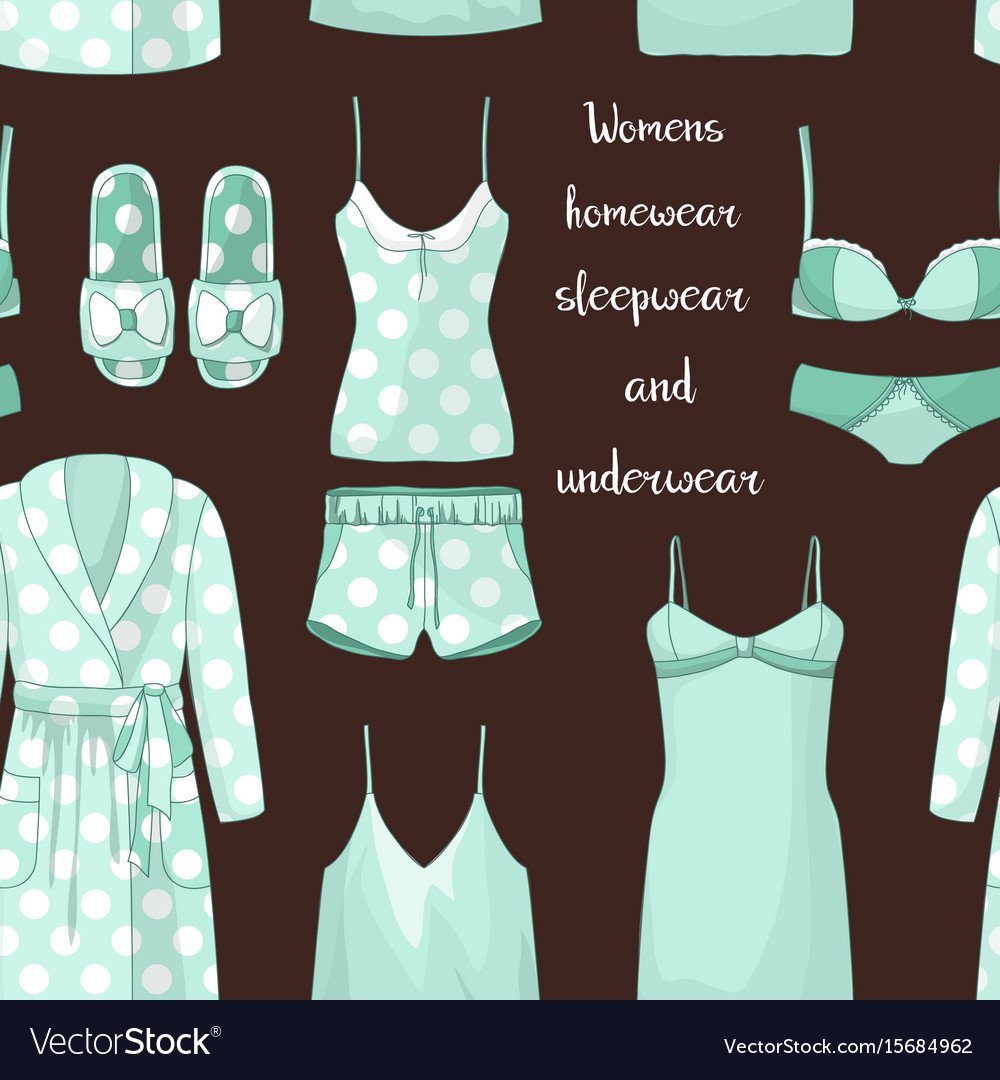Click the word "underwear" in script text
Viewport: 1000px width, 1080px height.
pos(659,480)
